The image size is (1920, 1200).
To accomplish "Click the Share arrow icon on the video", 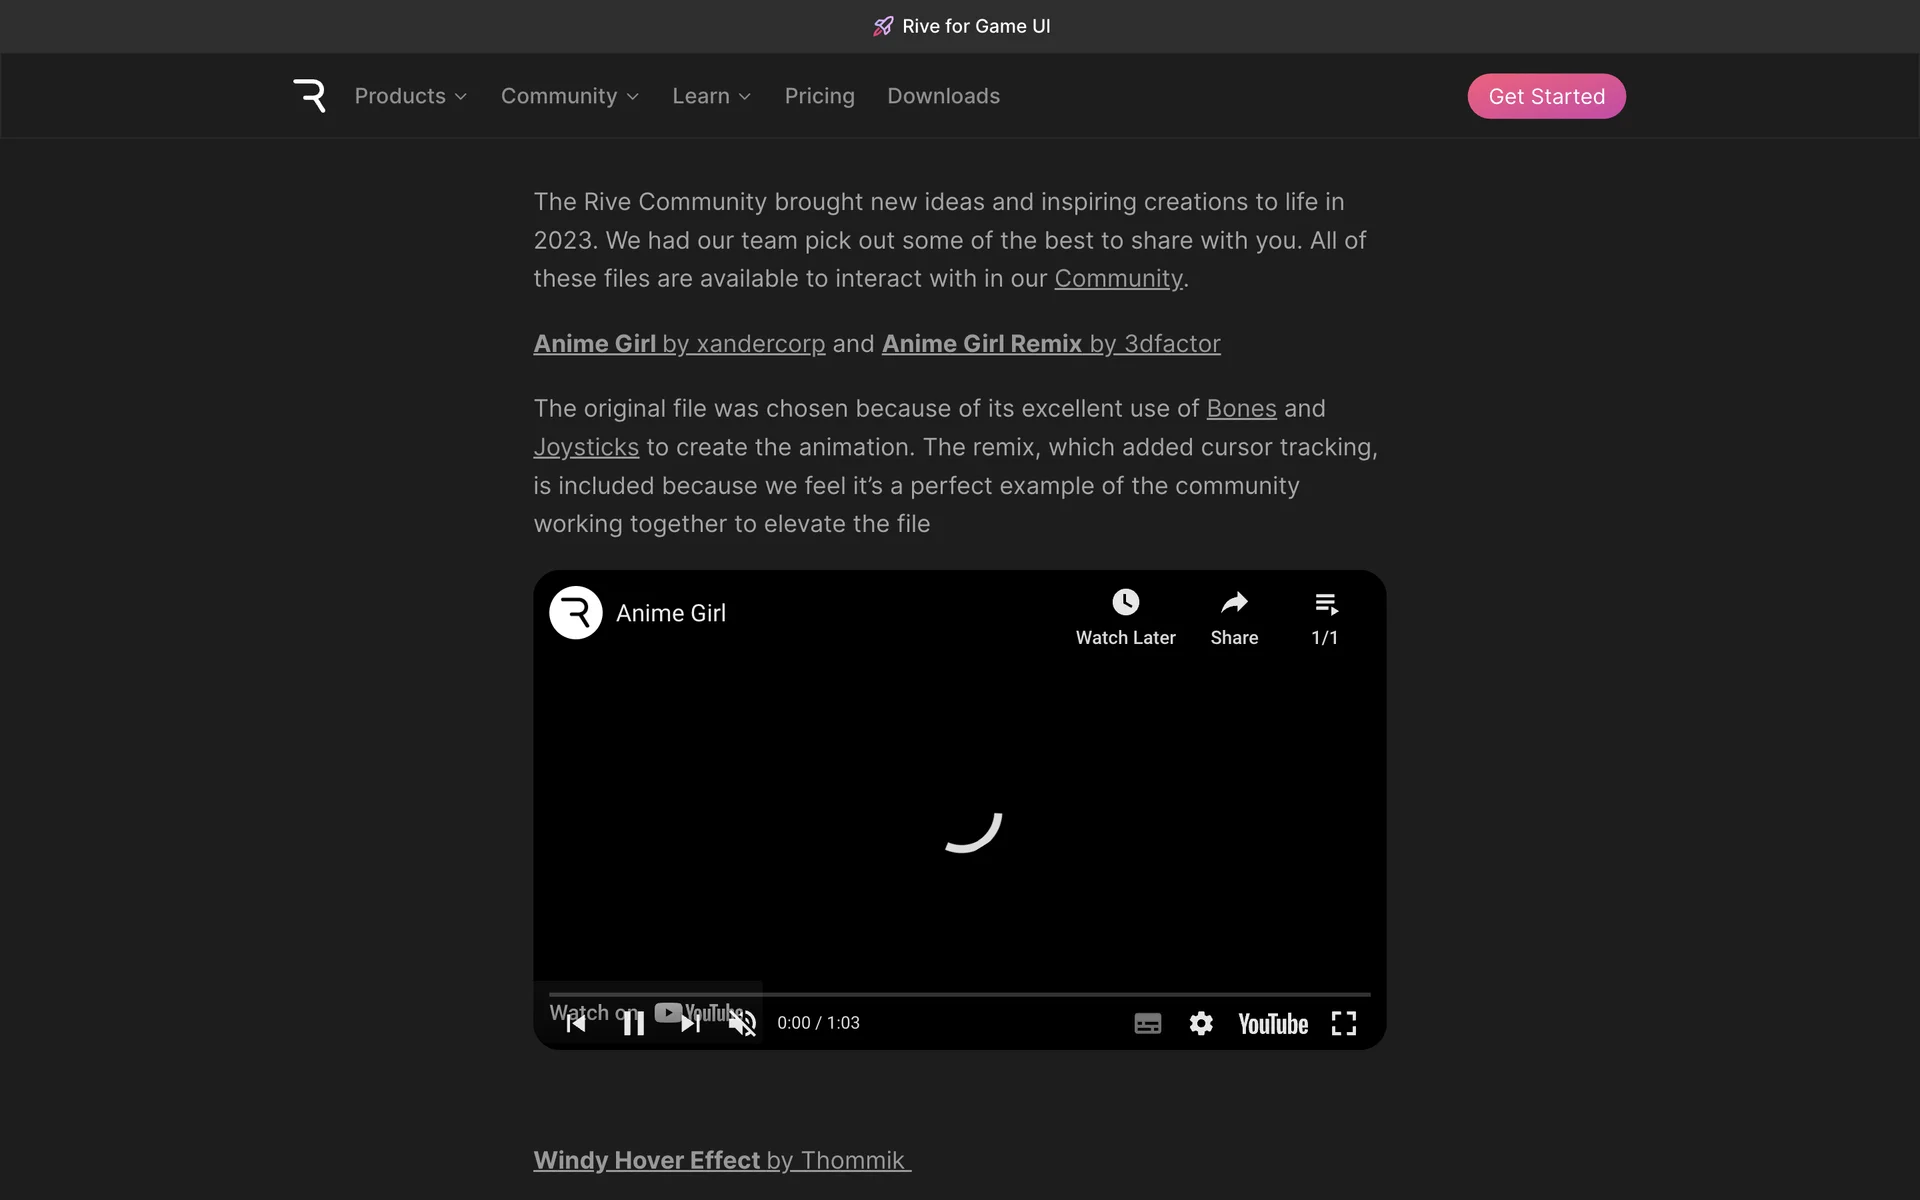I will click(x=1234, y=602).
